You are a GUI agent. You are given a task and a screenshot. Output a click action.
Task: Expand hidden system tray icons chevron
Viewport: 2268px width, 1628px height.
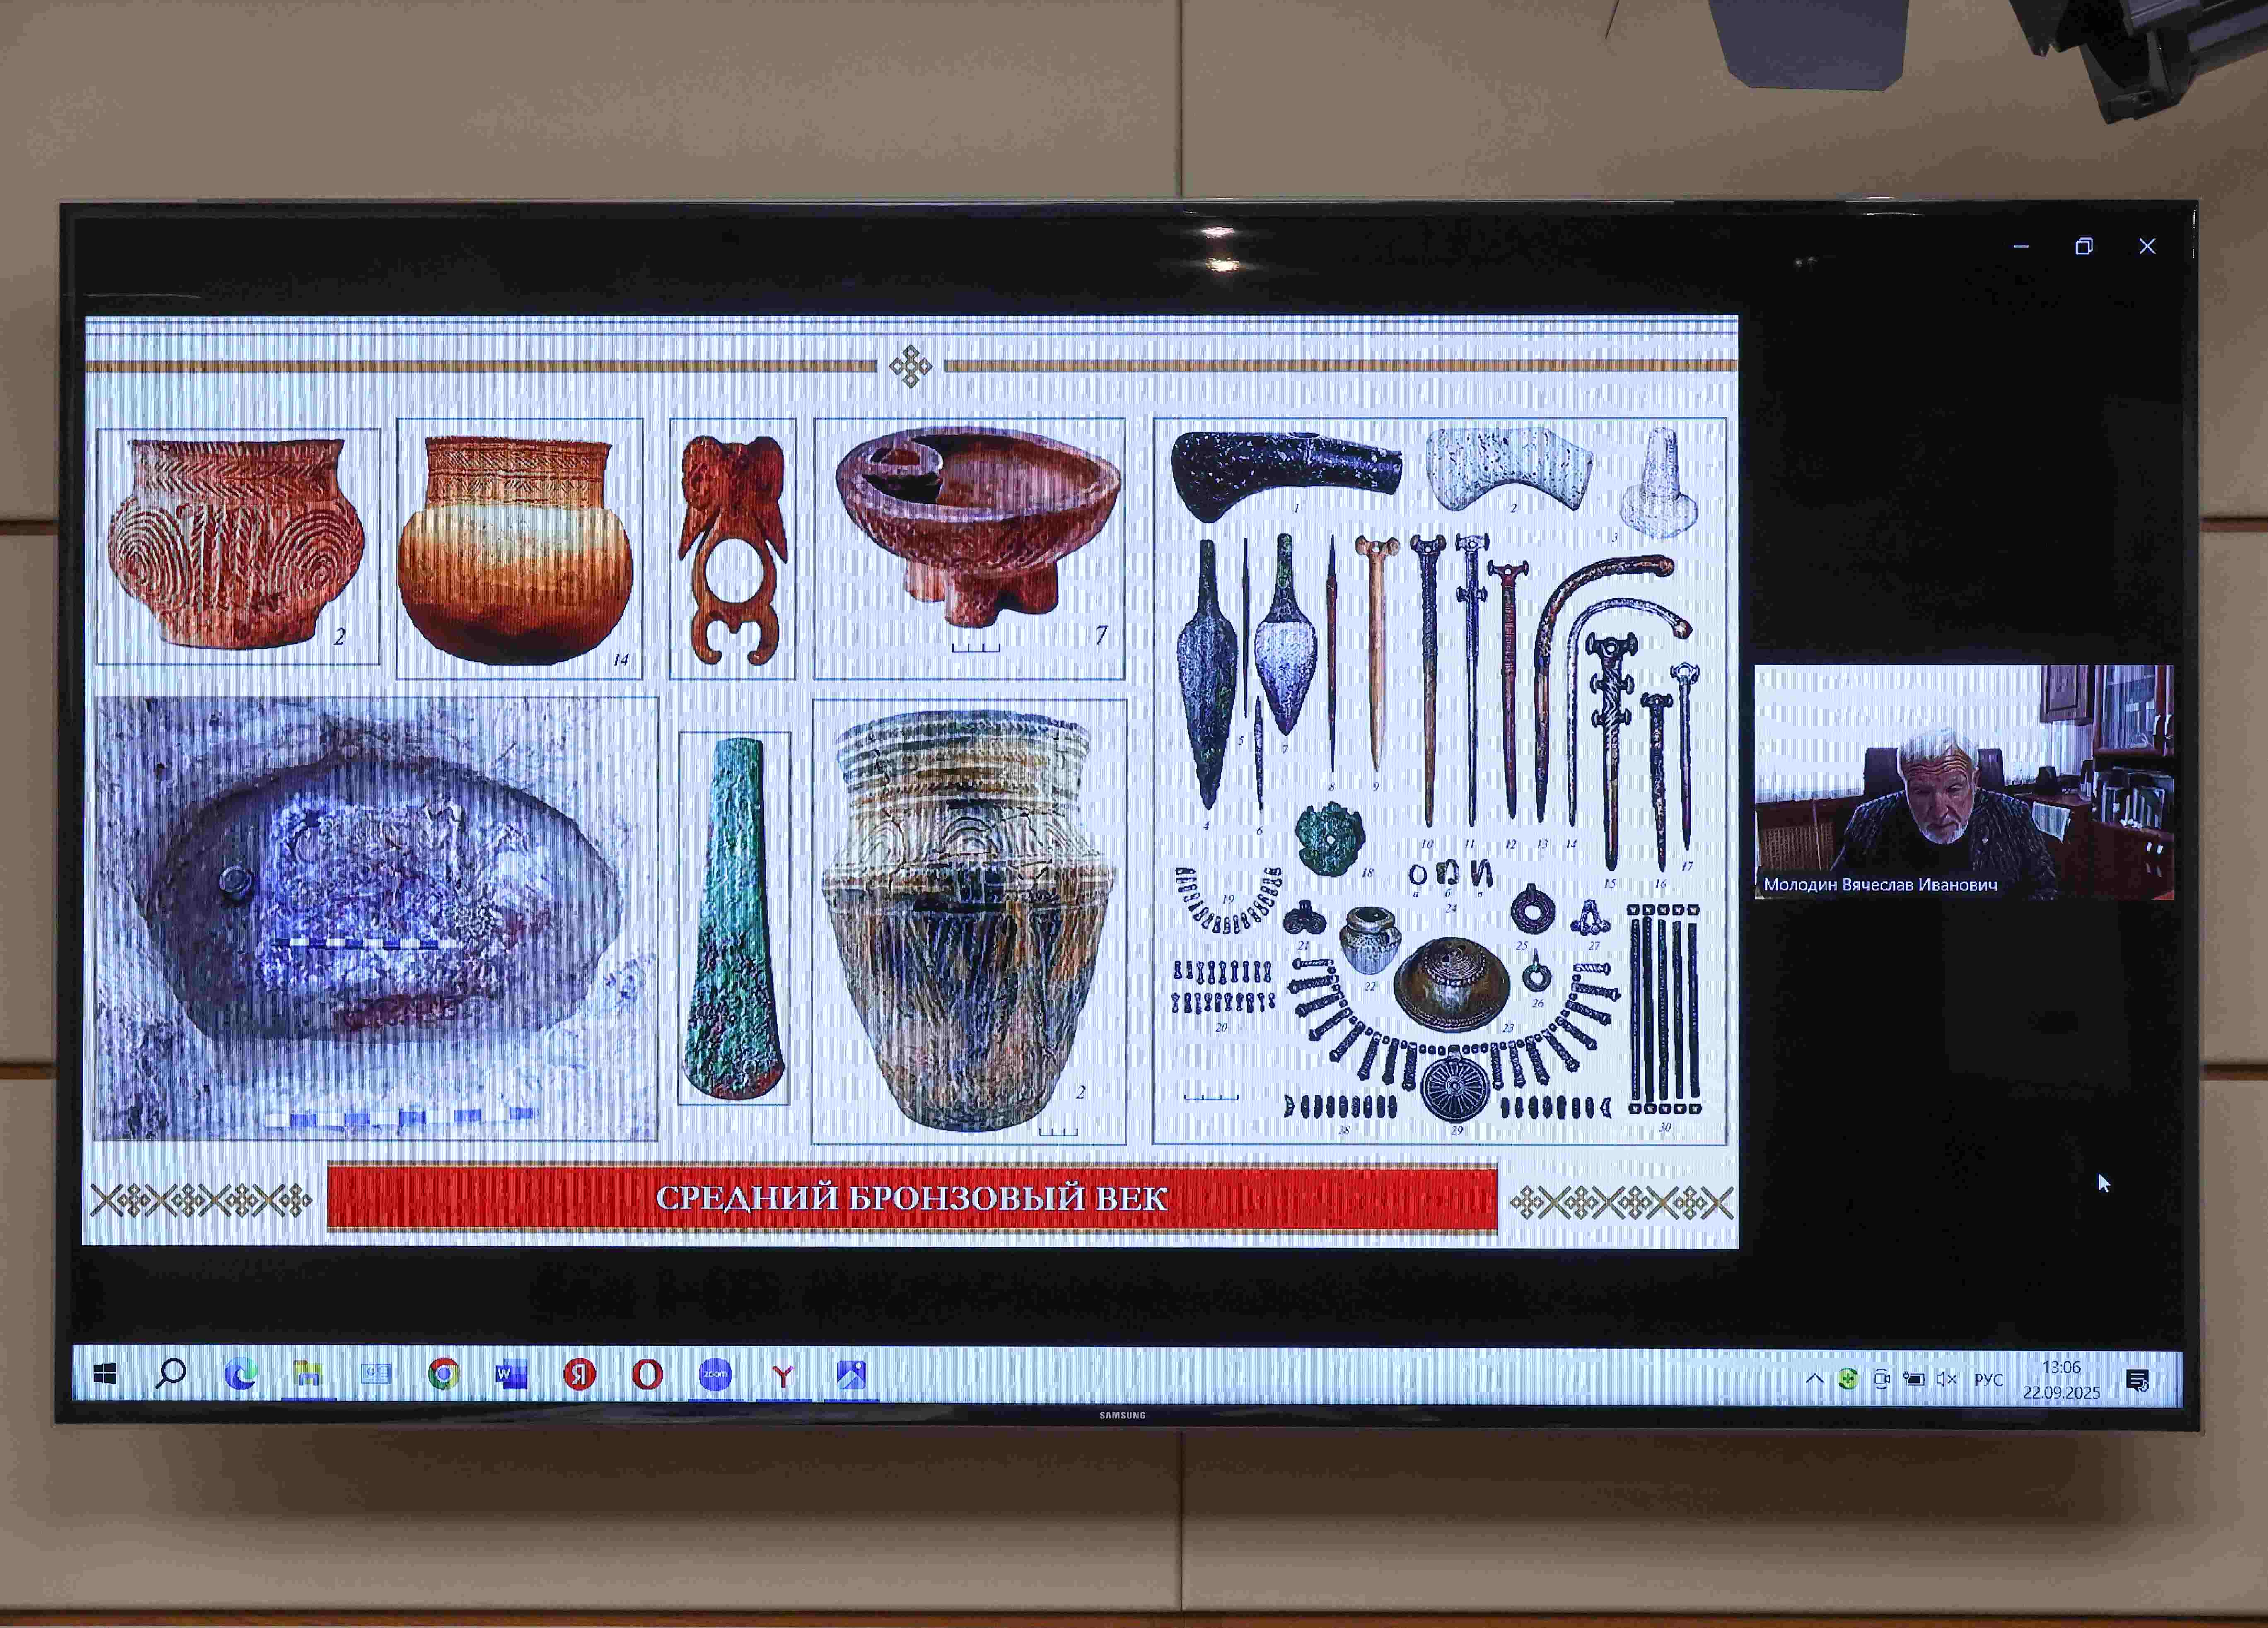pyautogui.click(x=1814, y=1379)
